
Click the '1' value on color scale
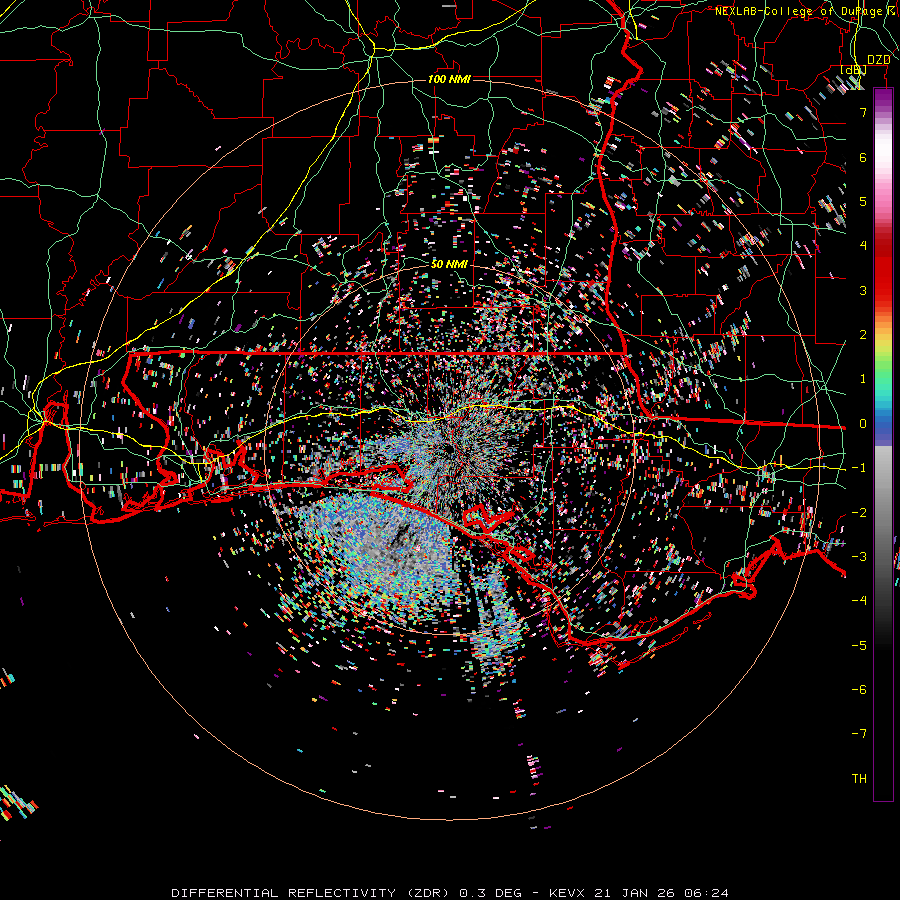pyautogui.click(x=863, y=379)
